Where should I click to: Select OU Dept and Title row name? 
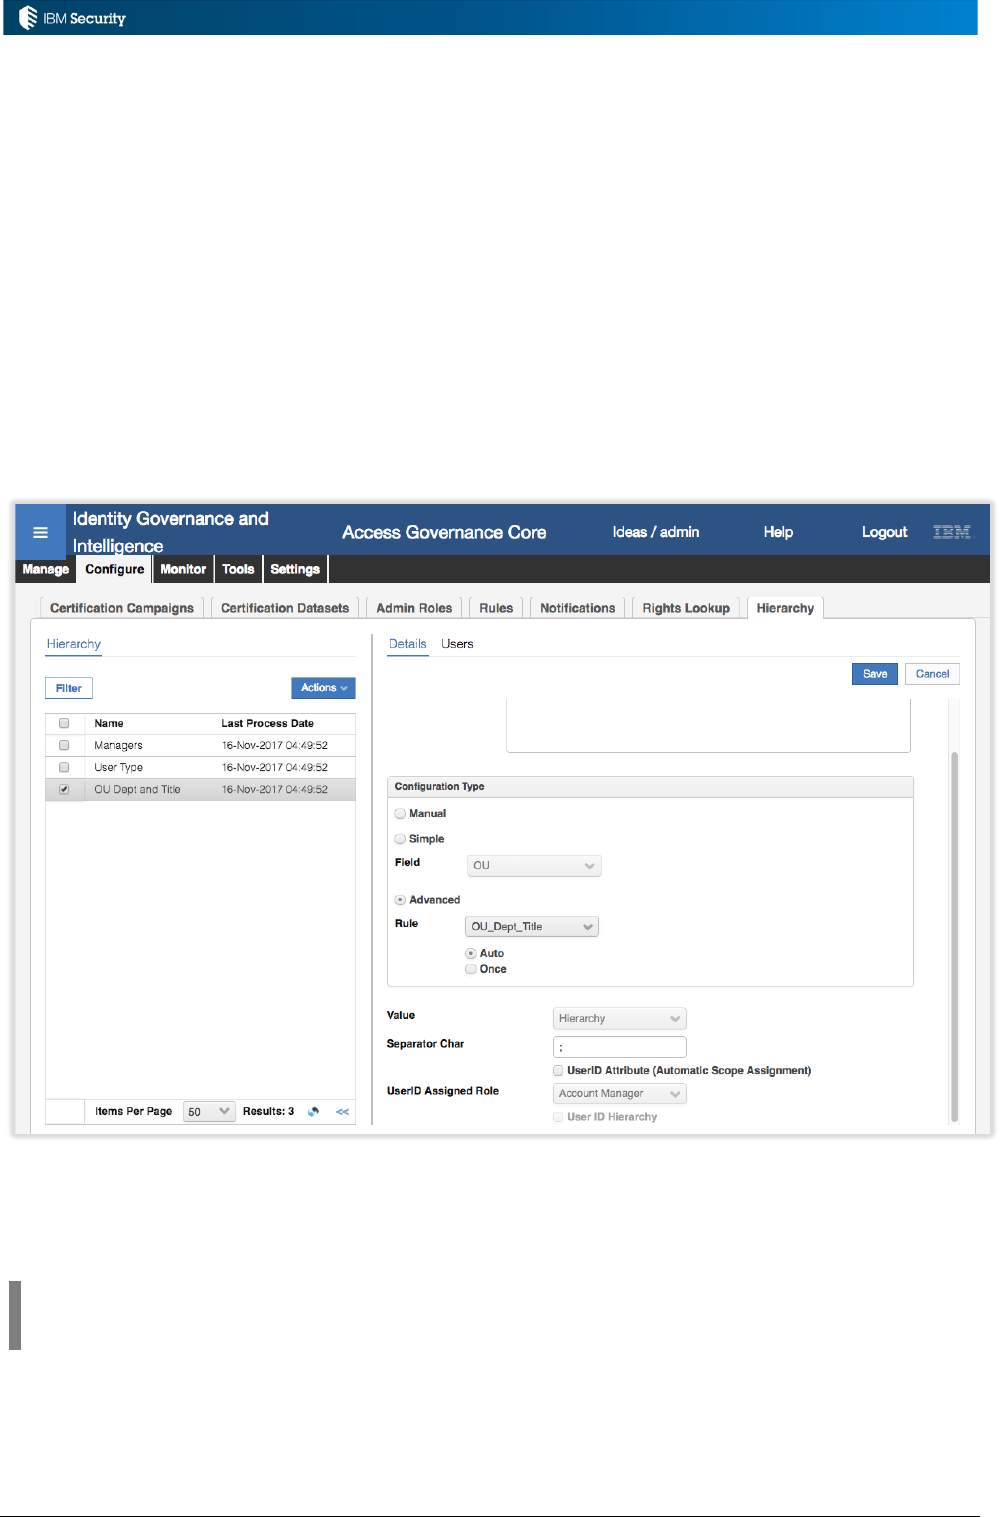coord(137,789)
